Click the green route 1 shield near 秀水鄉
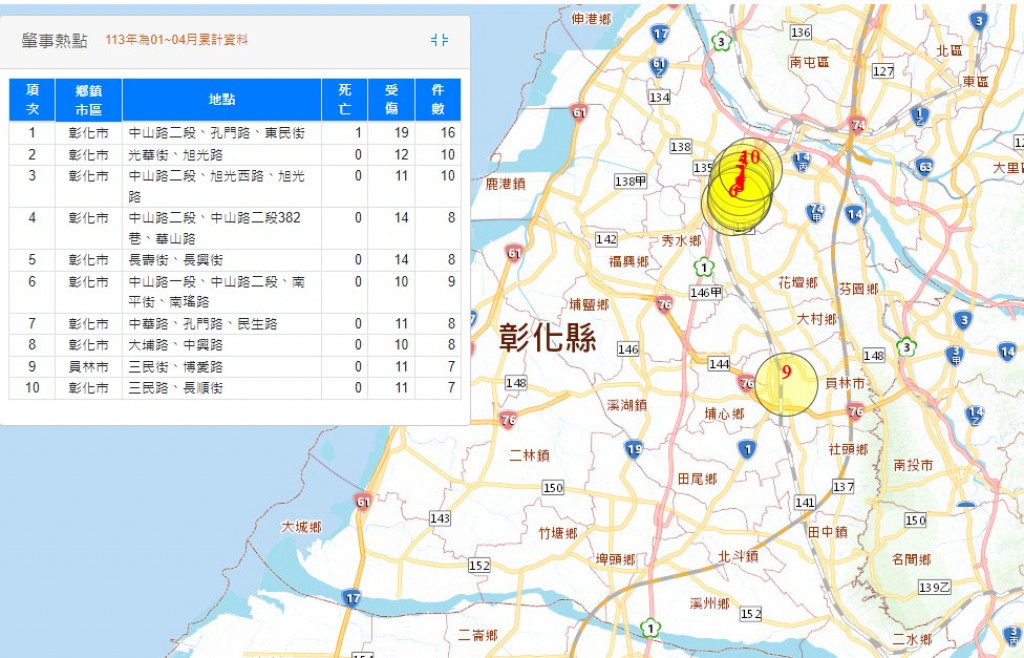The image size is (1024, 658). point(705,268)
